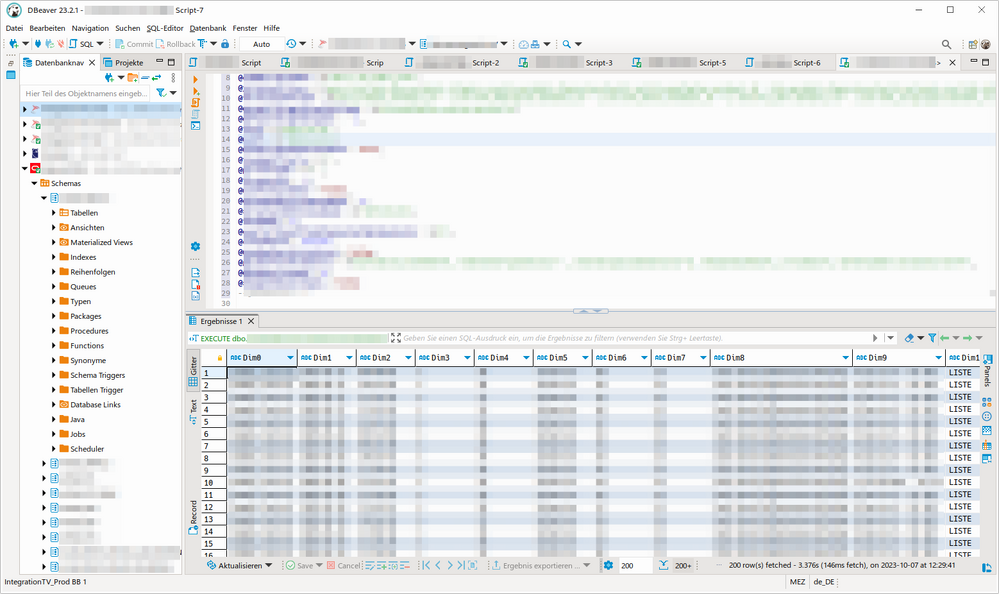
Task: Click Ergebnis exportieren button
Action: click(536, 565)
